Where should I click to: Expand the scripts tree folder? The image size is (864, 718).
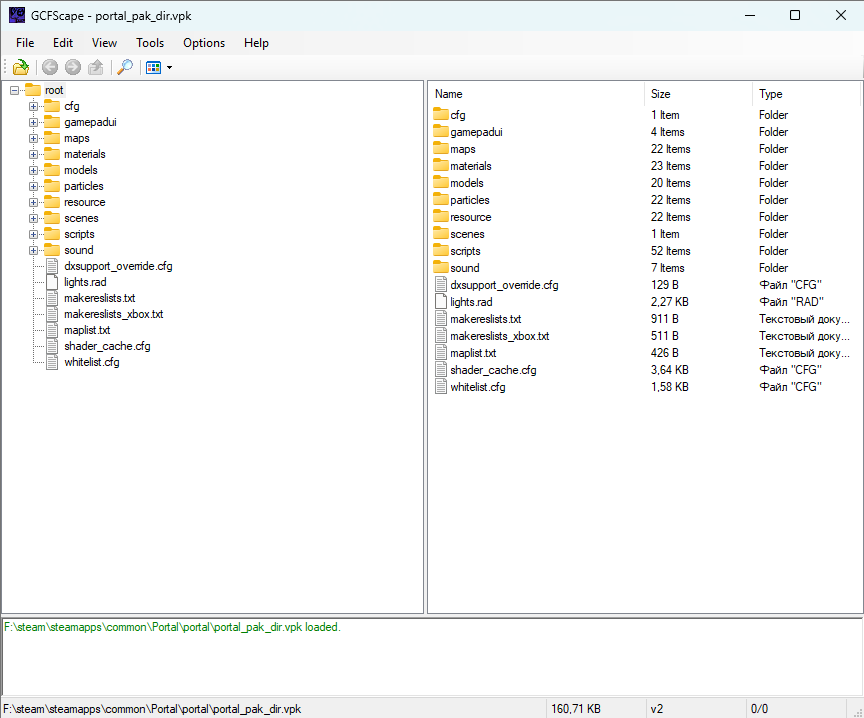pos(34,234)
